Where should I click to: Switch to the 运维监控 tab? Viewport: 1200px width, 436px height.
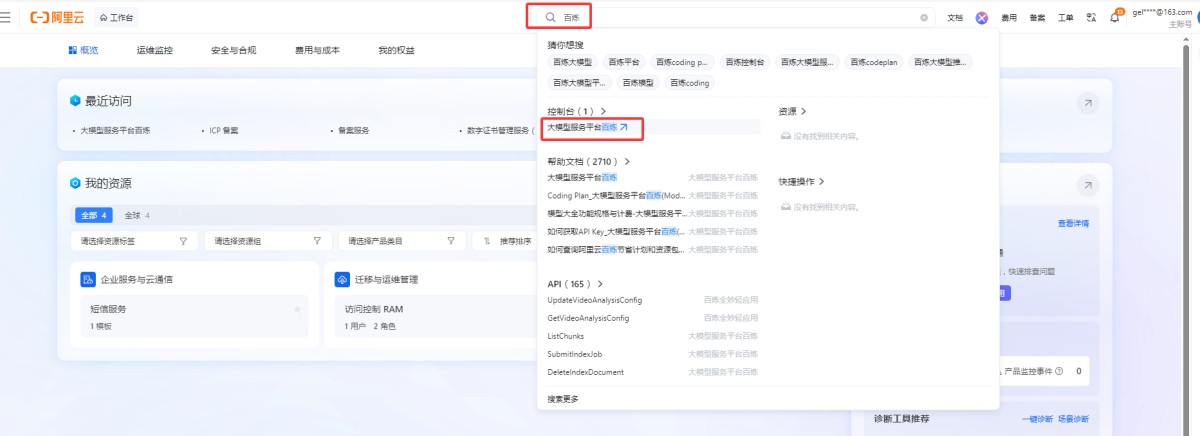[154, 50]
